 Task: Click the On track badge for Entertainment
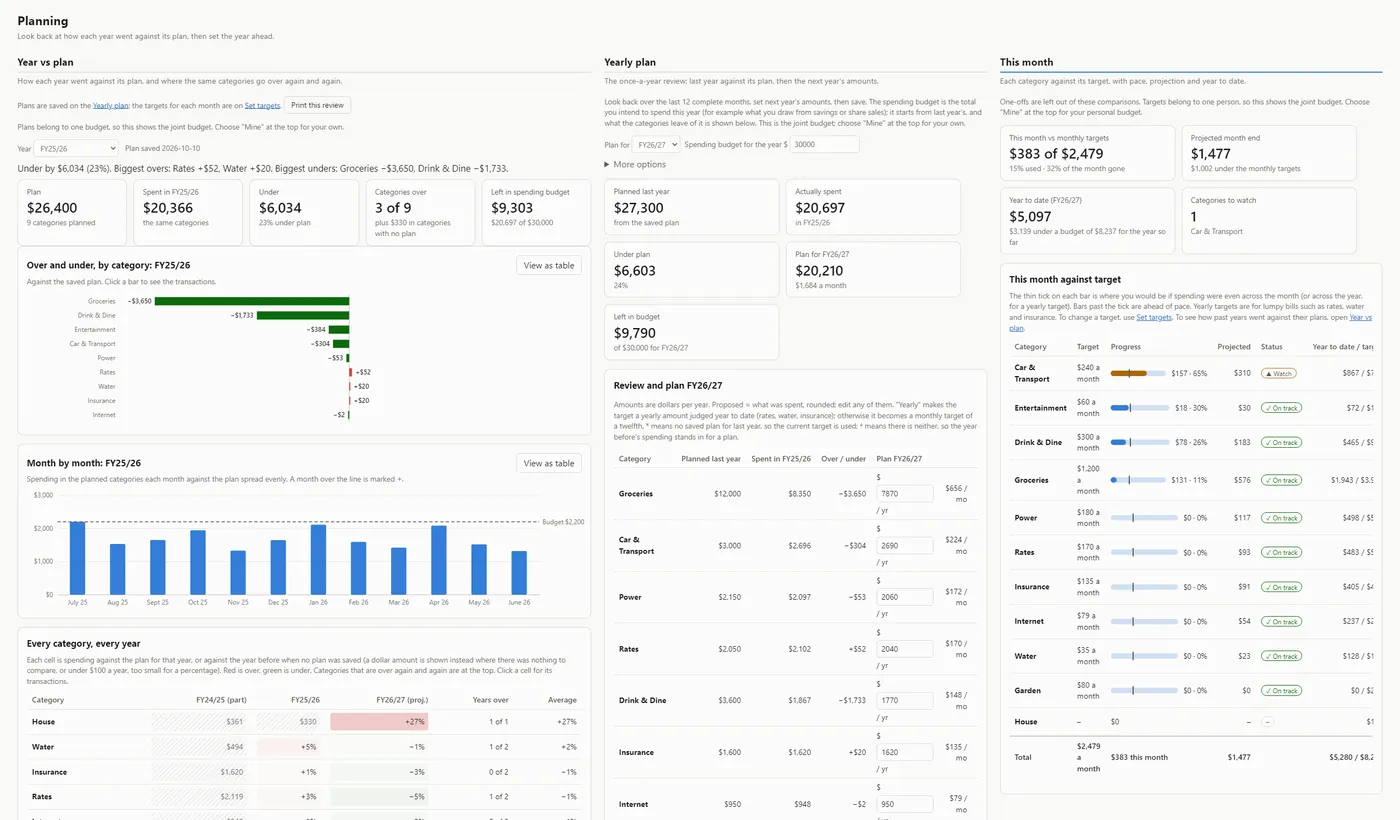pos(1281,408)
